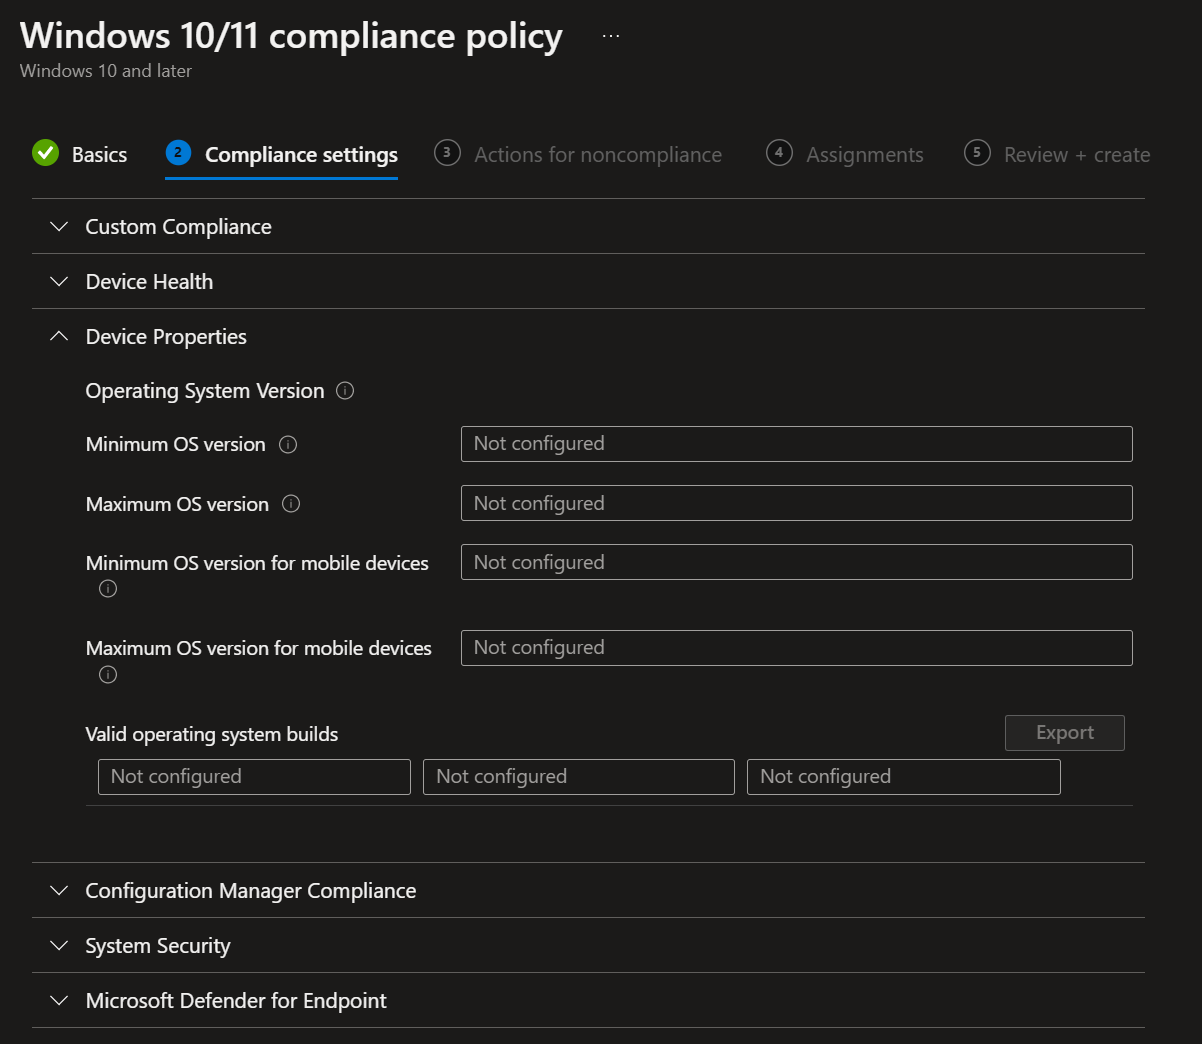
Task: Click the info icon next to Maximum OS version
Action: (x=290, y=504)
